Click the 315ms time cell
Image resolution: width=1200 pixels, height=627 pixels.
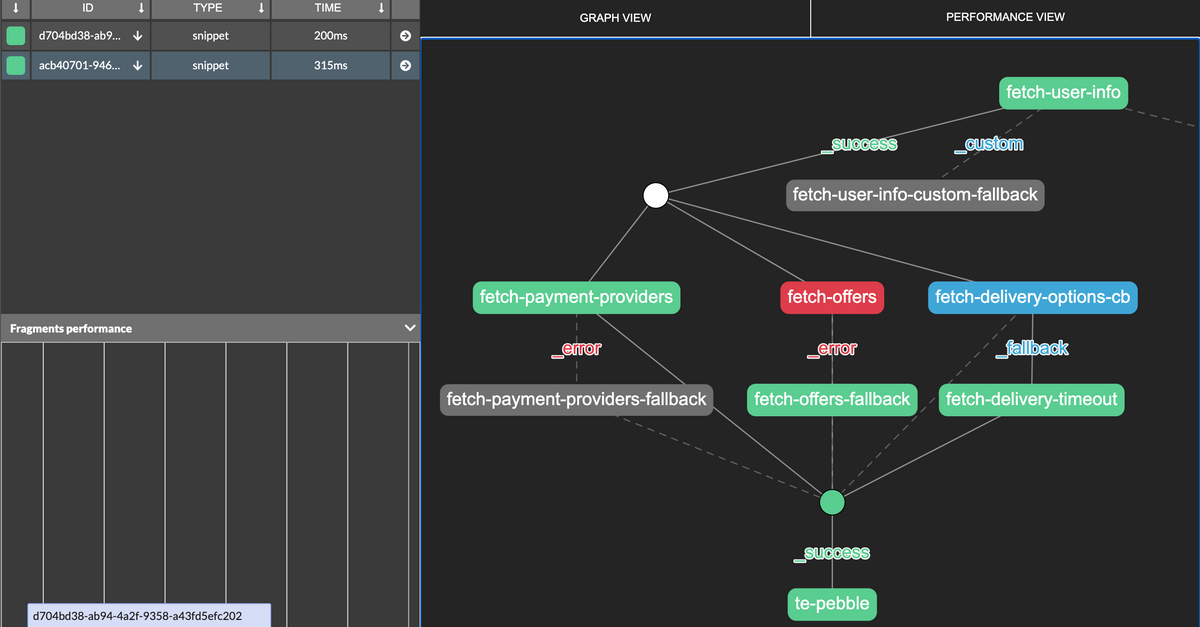tap(331, 66)
